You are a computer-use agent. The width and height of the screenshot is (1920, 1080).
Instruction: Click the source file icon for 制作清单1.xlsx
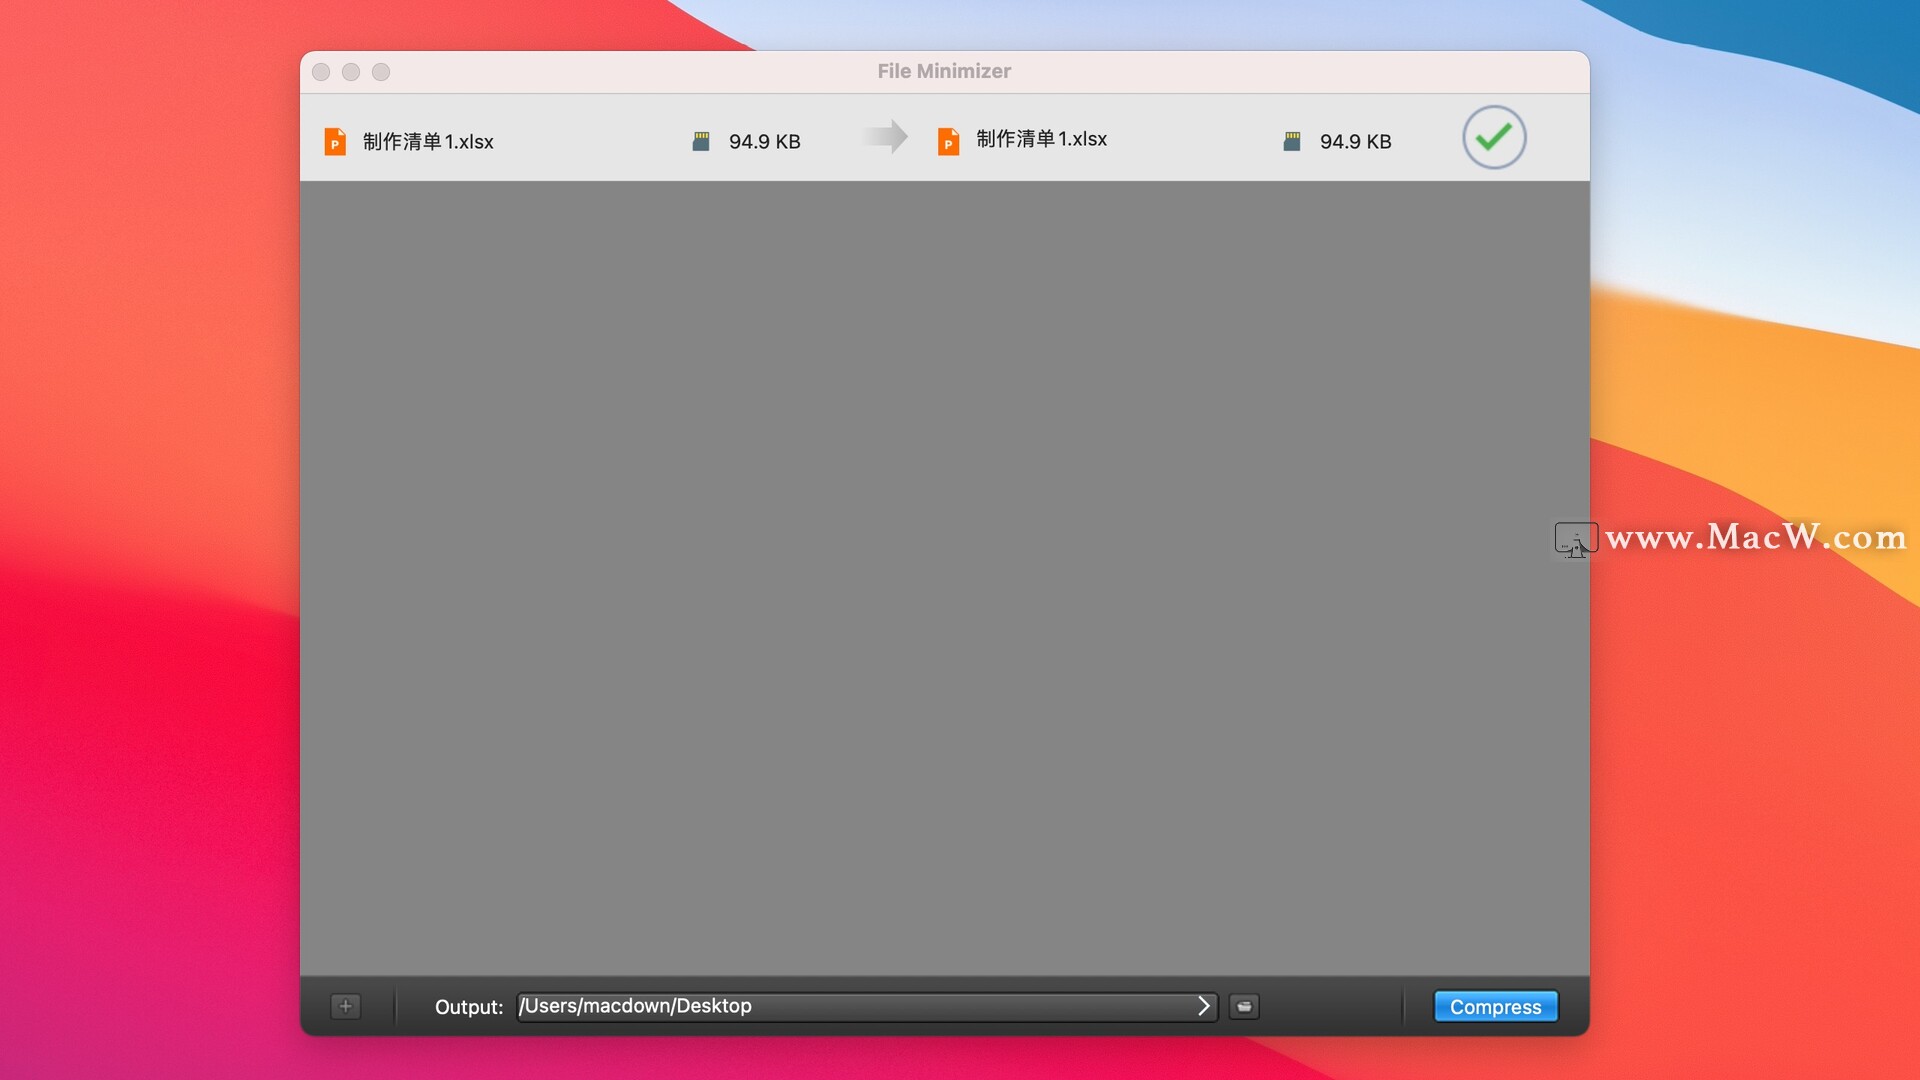tap(335, 142)
